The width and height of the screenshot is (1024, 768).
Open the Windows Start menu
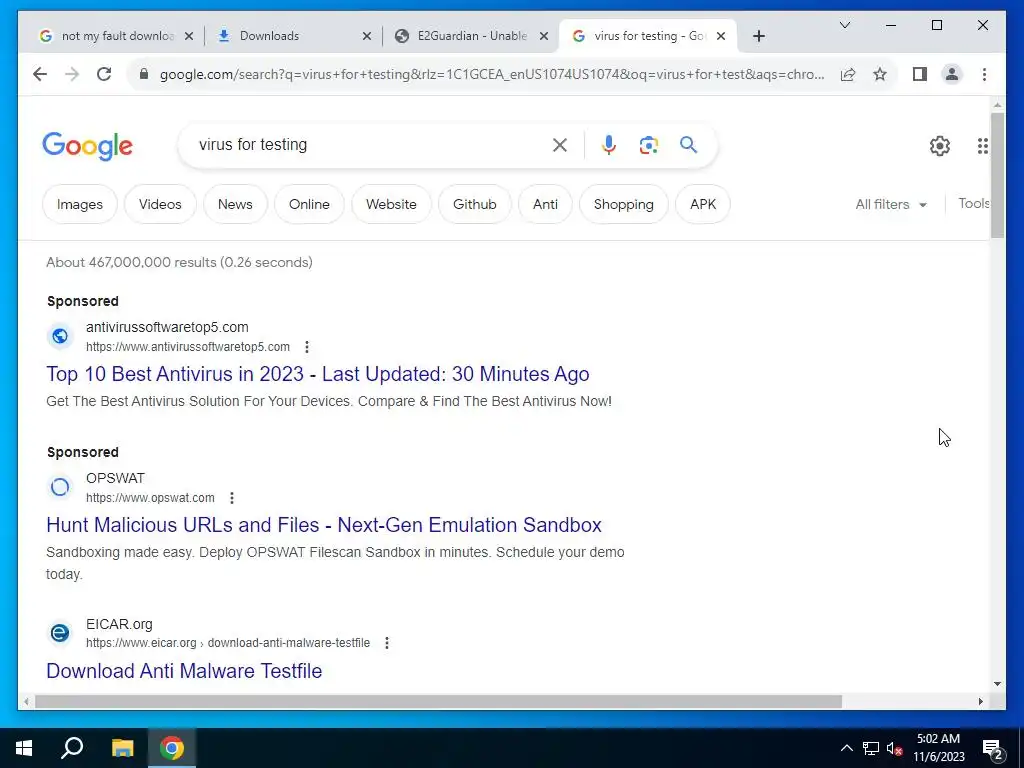point(24,748)
